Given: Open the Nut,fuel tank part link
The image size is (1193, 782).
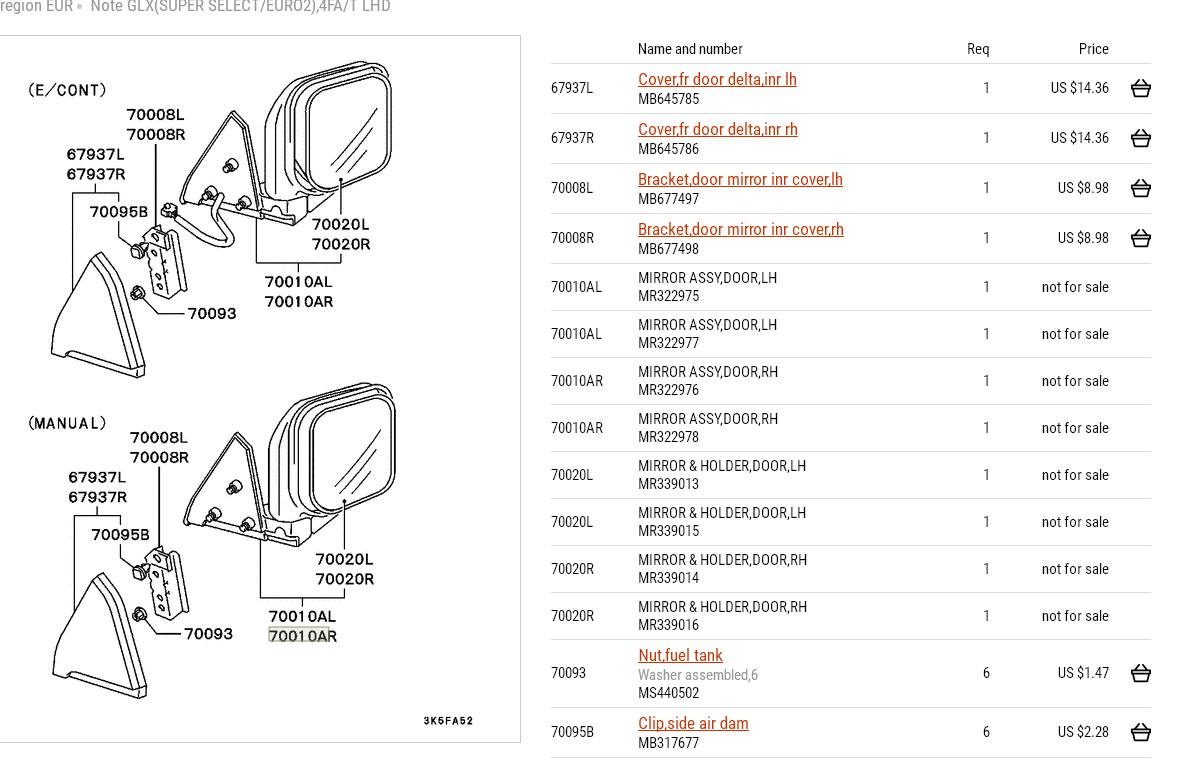Looking at the screenshot, I should 680,655.
